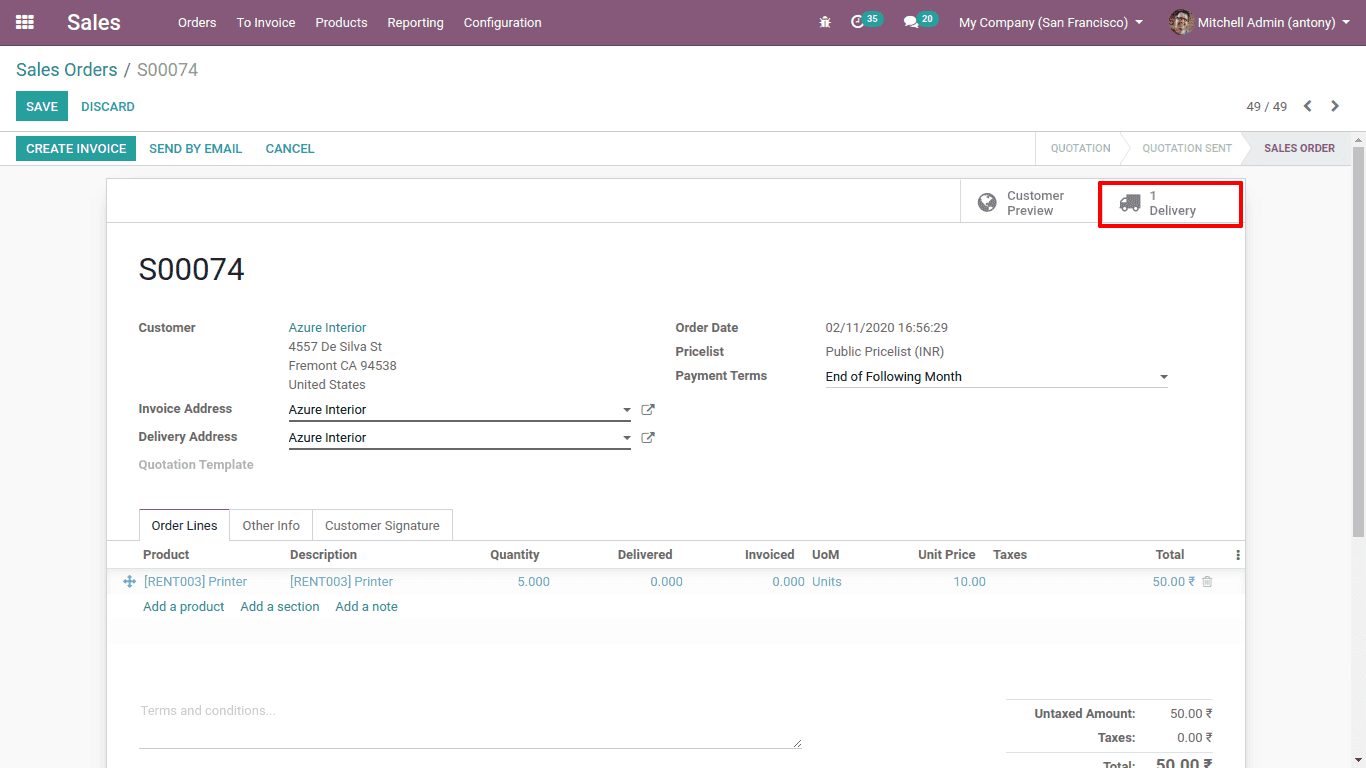
Task: Click the [RENT003] Printer product cell
Action: pyautogui.click(x=196, y=582)
